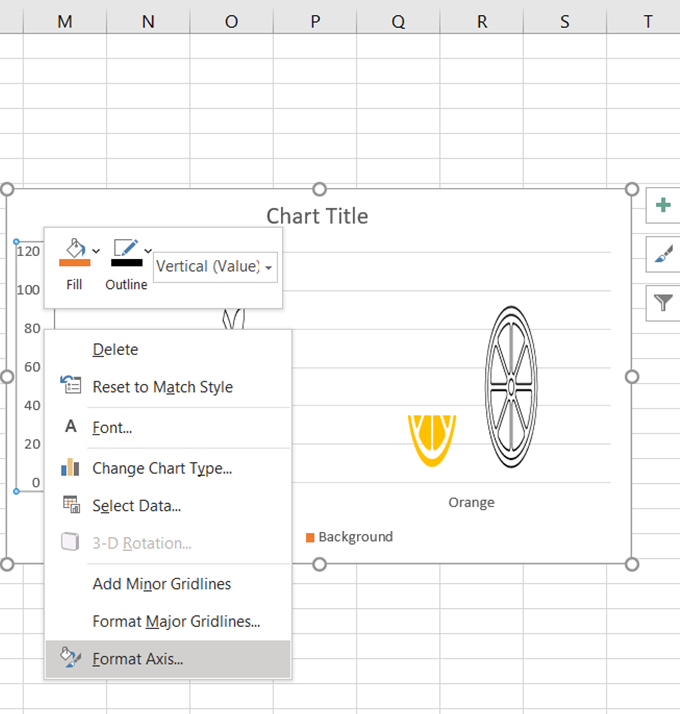
Task: Click the Font letter A icon
Action: pyautogui.click(x=71, y=426)
